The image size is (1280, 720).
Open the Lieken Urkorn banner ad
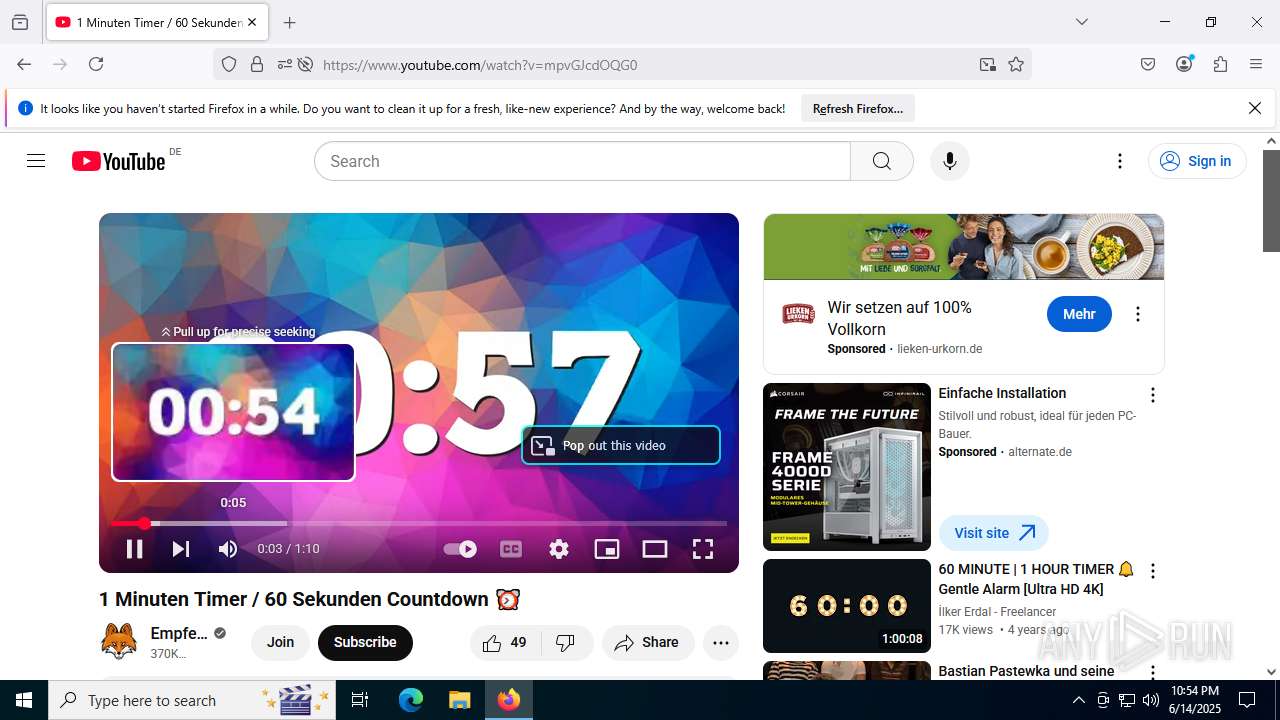(x=964, y=246)
